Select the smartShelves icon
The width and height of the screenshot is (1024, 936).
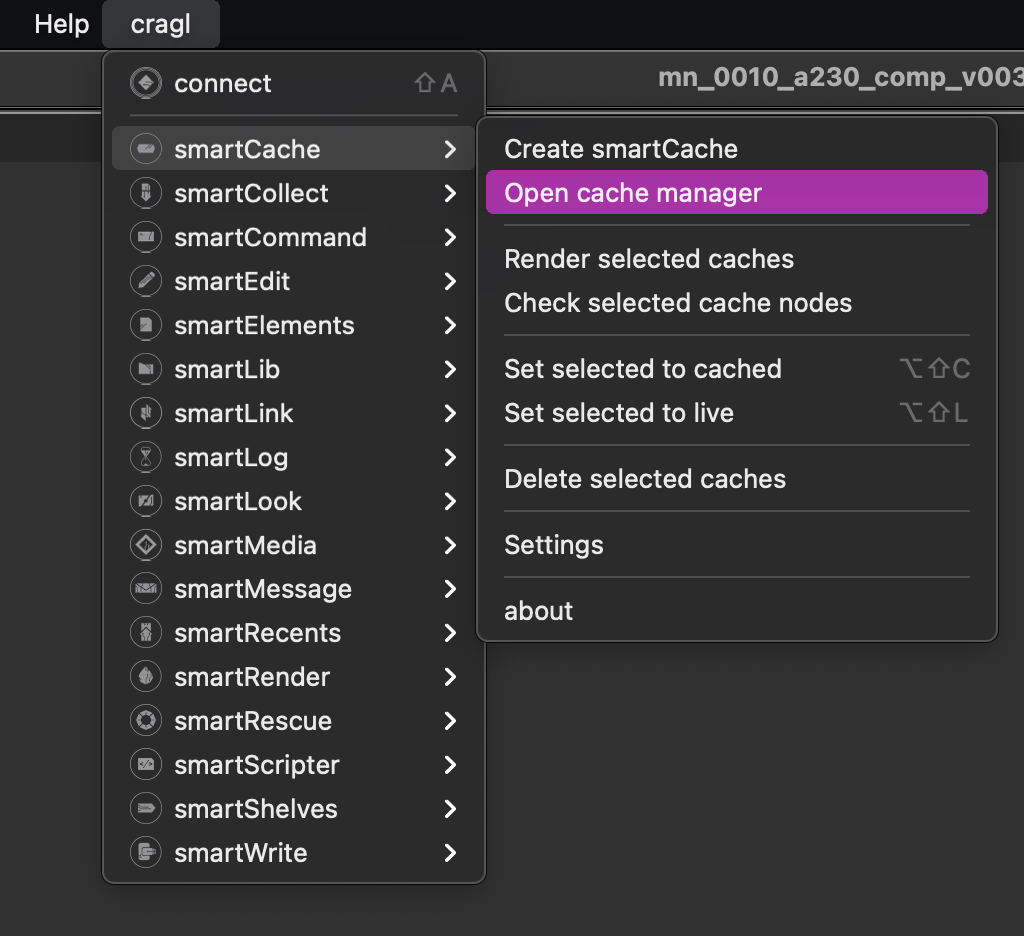tap(146, 809)
